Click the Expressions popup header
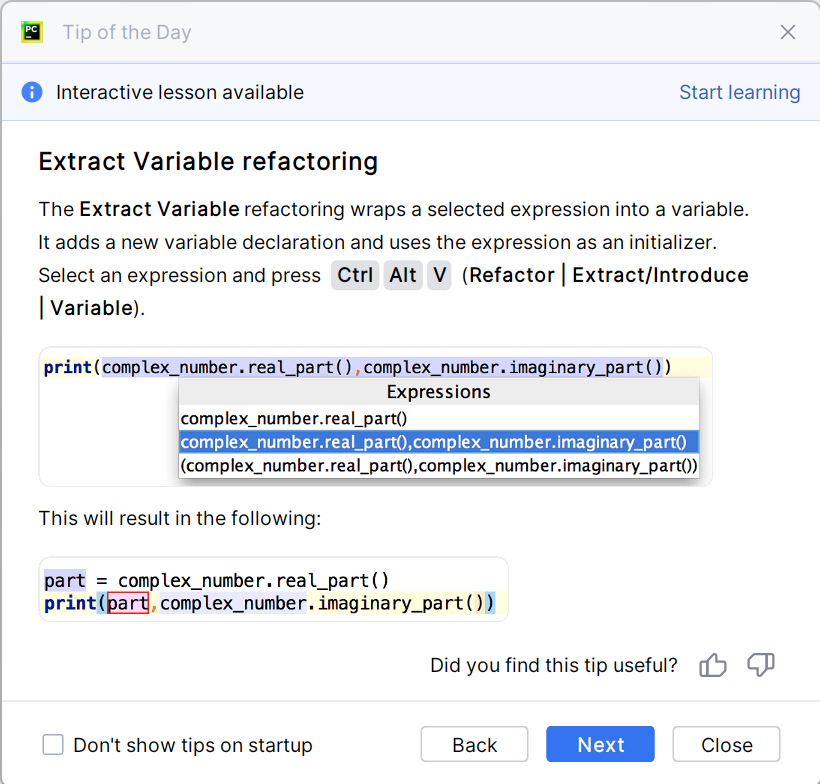The height and width of the screenshot is (784, 820). 438,392
